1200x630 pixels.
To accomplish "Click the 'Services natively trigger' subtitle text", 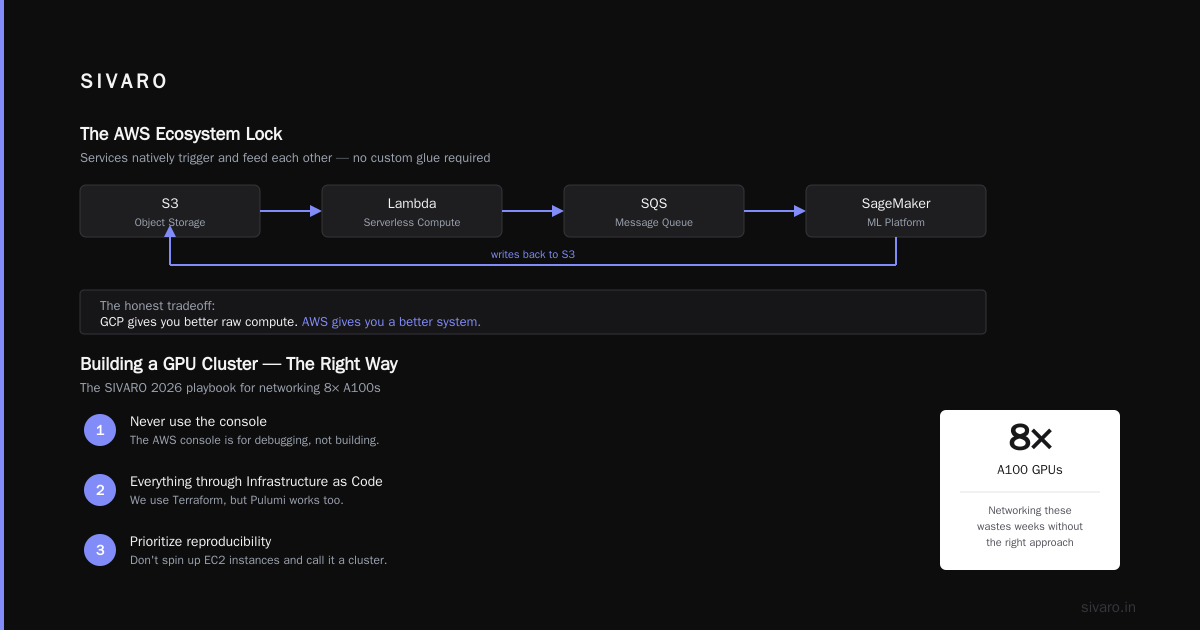I will (285, 158).
